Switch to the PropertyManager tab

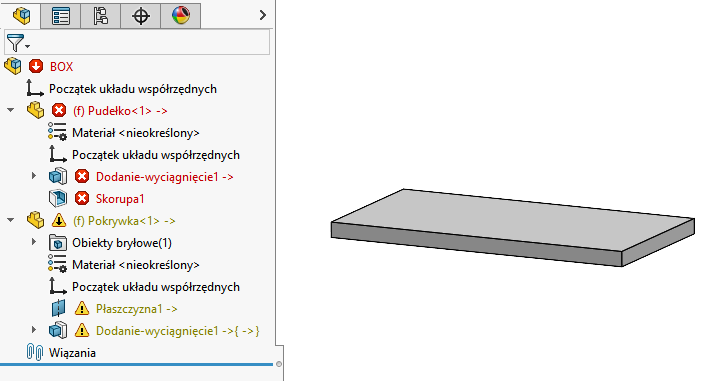pos(61,16)
